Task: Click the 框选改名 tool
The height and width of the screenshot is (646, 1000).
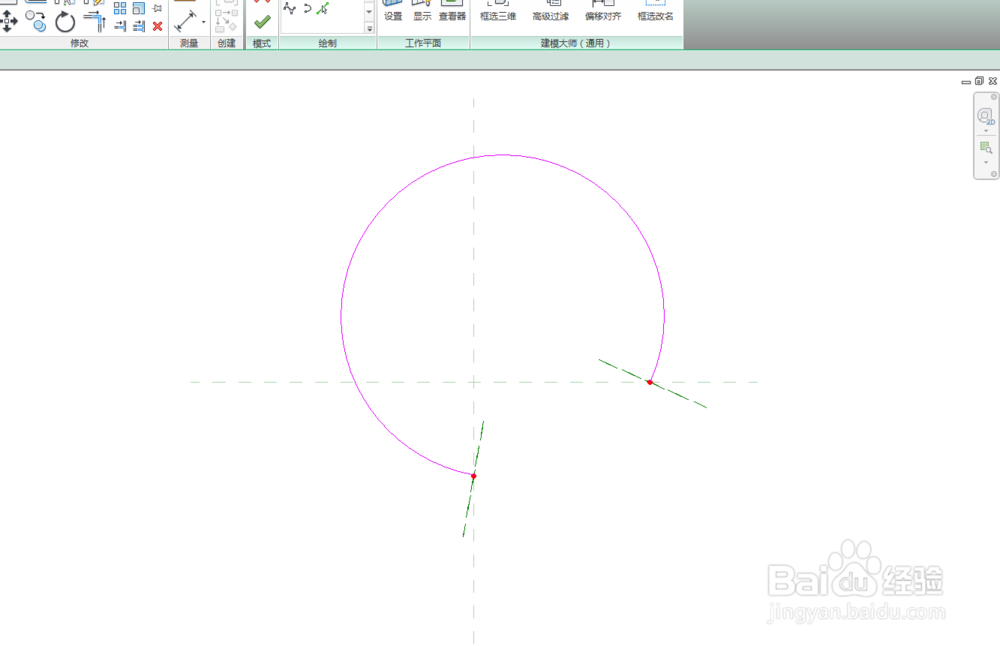Action: [x=655, y=11]
